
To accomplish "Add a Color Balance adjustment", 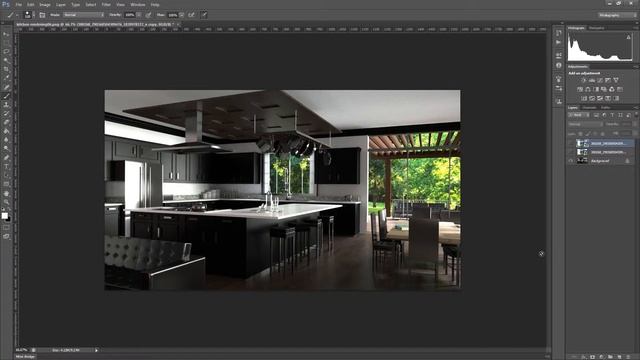I will (x=588, y=89).
